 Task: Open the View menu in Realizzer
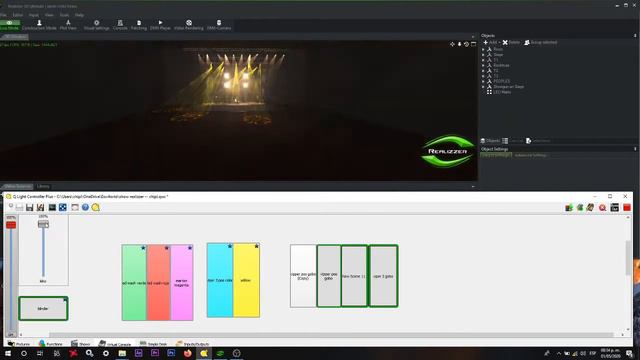[x=49, y=15]
